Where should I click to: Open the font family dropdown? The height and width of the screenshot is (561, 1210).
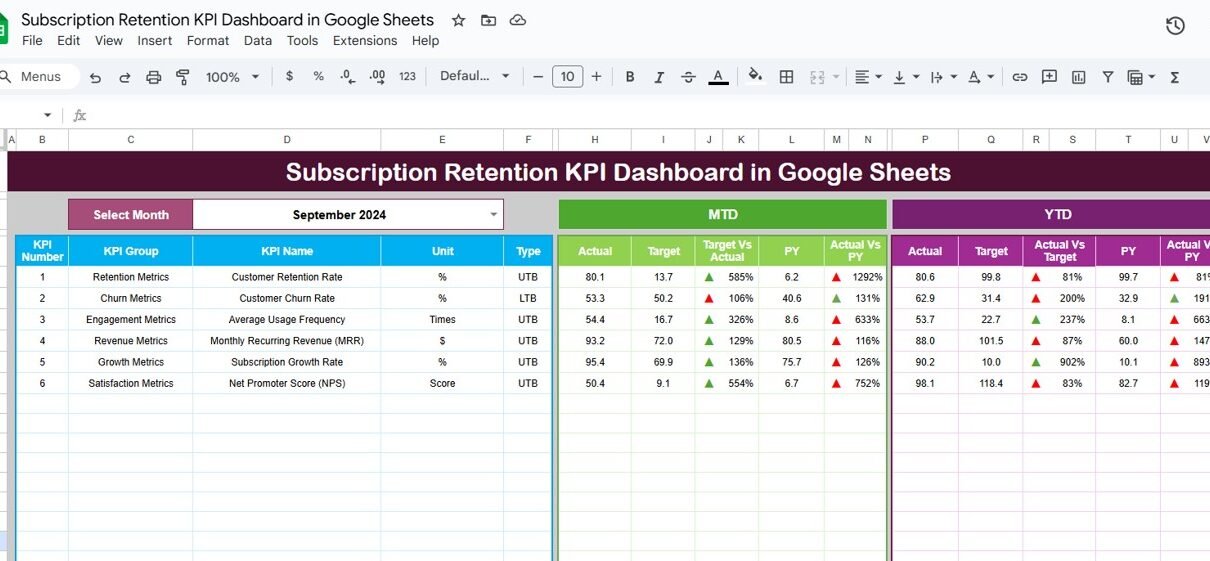point(475,77)
